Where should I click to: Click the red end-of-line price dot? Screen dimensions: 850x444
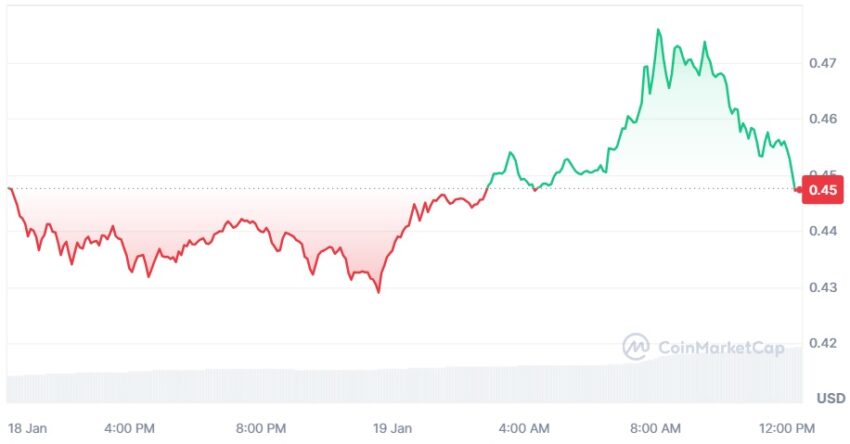coord(797,190)
